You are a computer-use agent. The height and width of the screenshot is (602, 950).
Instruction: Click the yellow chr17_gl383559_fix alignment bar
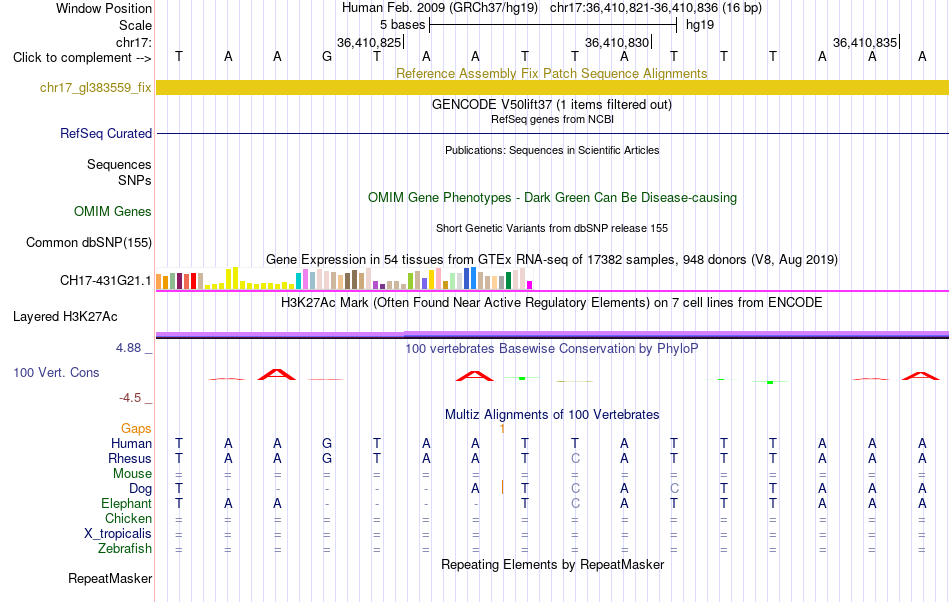[x=552, y=87]
